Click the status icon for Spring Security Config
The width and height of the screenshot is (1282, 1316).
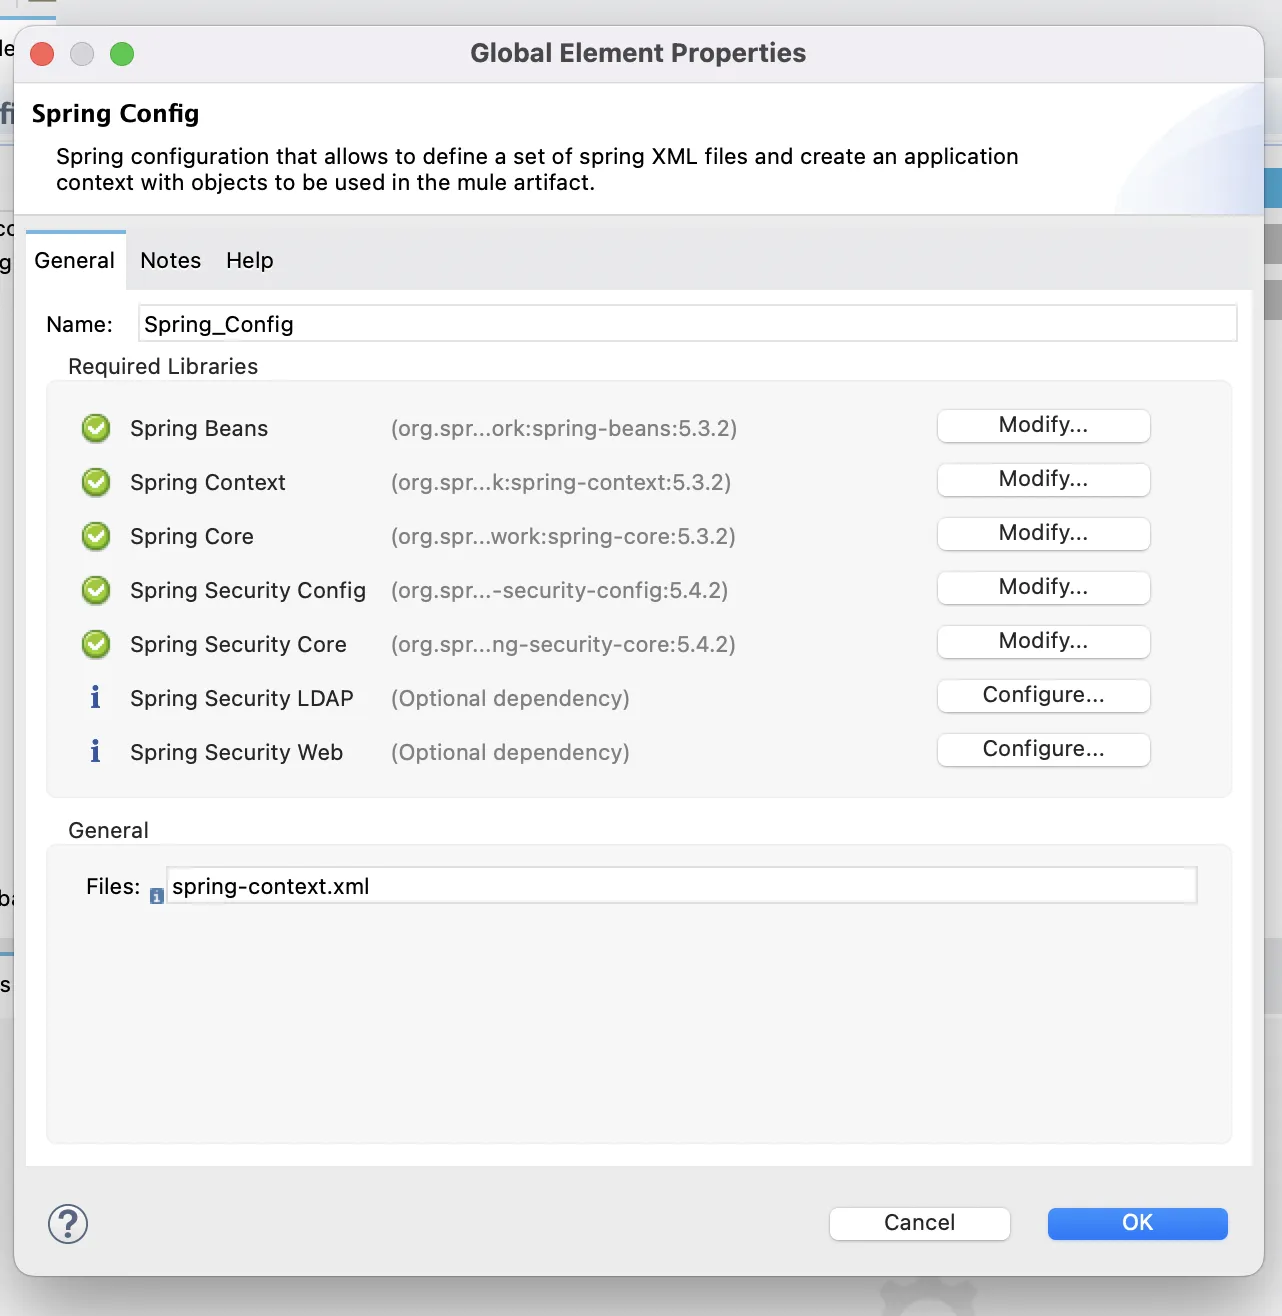(x=96, y=591)
